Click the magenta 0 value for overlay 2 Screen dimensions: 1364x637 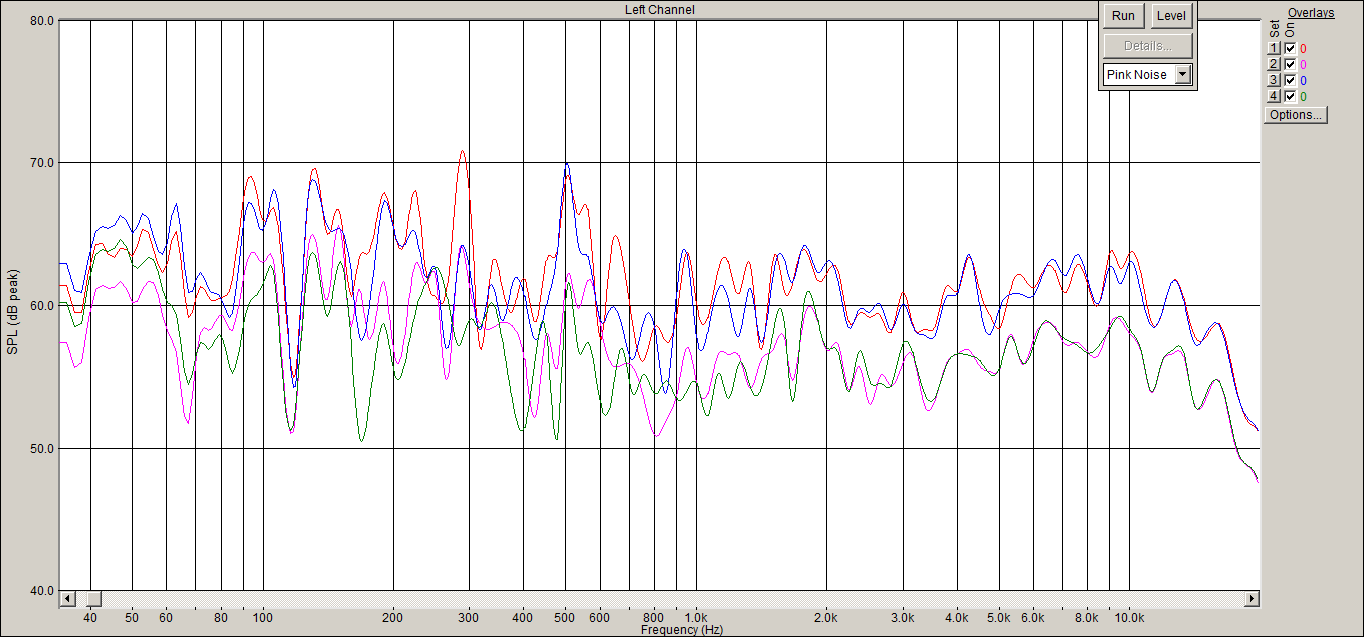coord(1303,64)
